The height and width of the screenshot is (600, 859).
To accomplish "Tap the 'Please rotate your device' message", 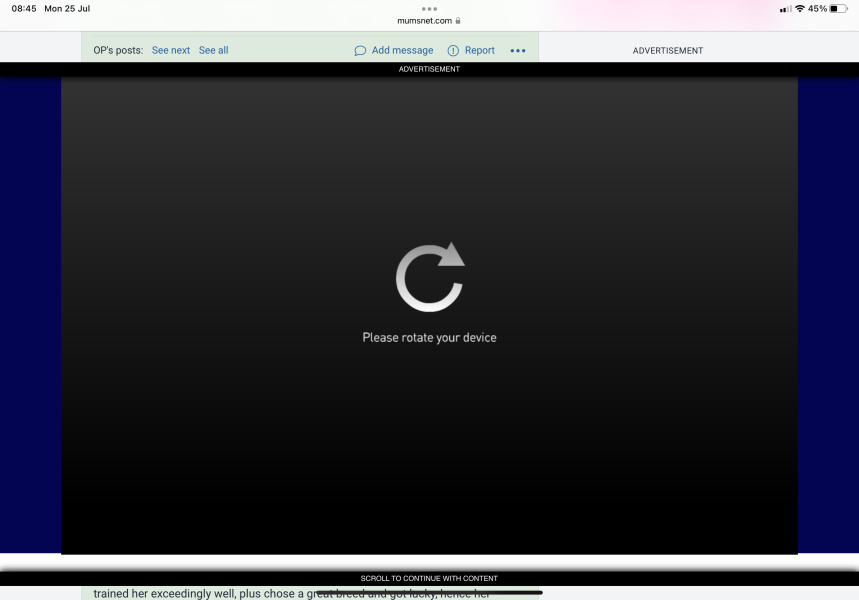I will click(x=429, y=338).
